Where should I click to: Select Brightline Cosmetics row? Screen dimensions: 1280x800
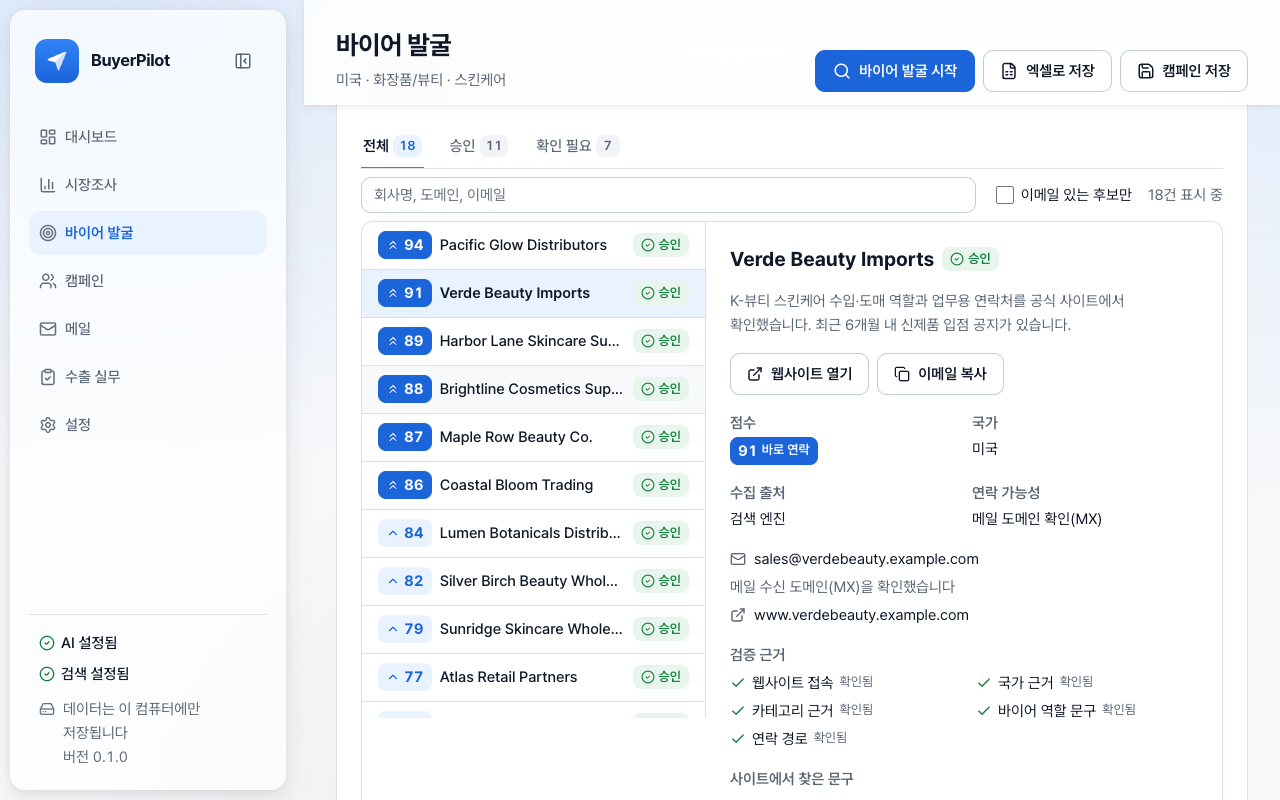click(534, 389)
